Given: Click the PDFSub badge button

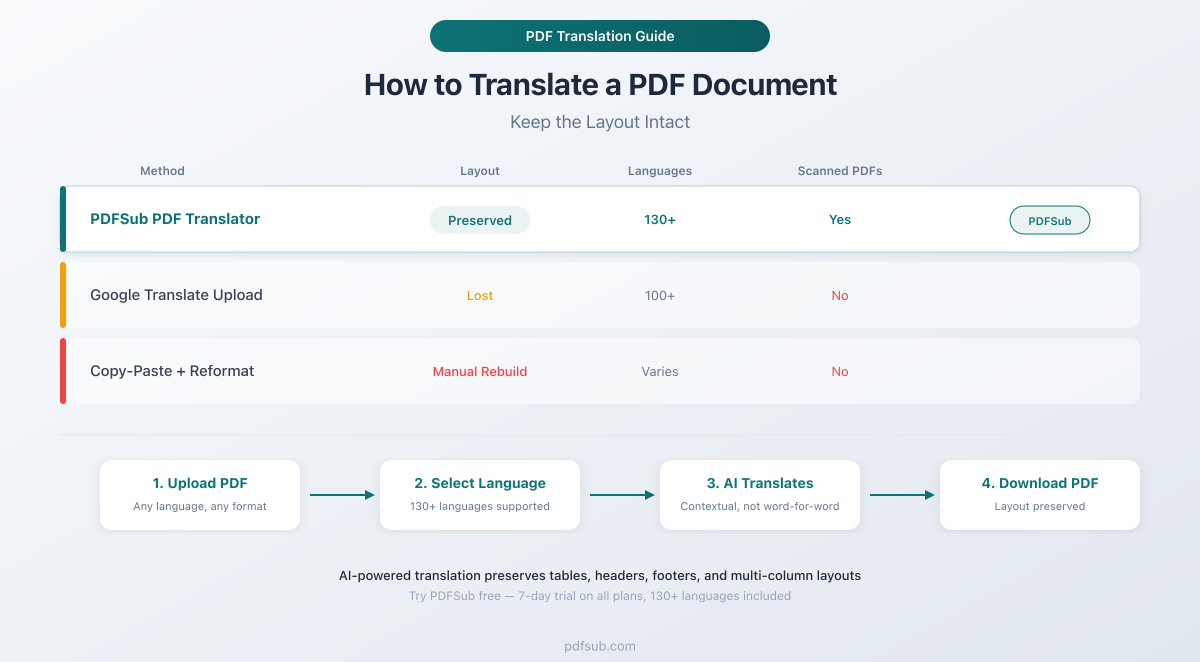Looking at the screenshot, I should [1049, 221].
